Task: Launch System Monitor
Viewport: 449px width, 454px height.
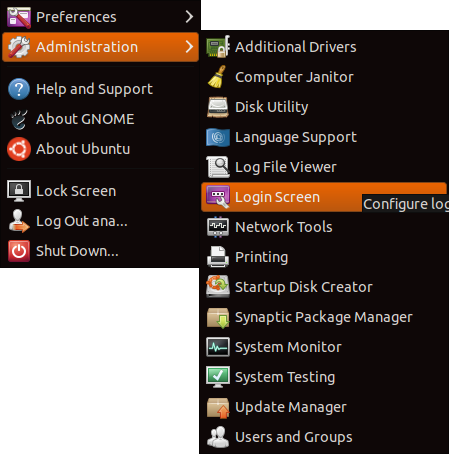Action: (x=324, y=347)
